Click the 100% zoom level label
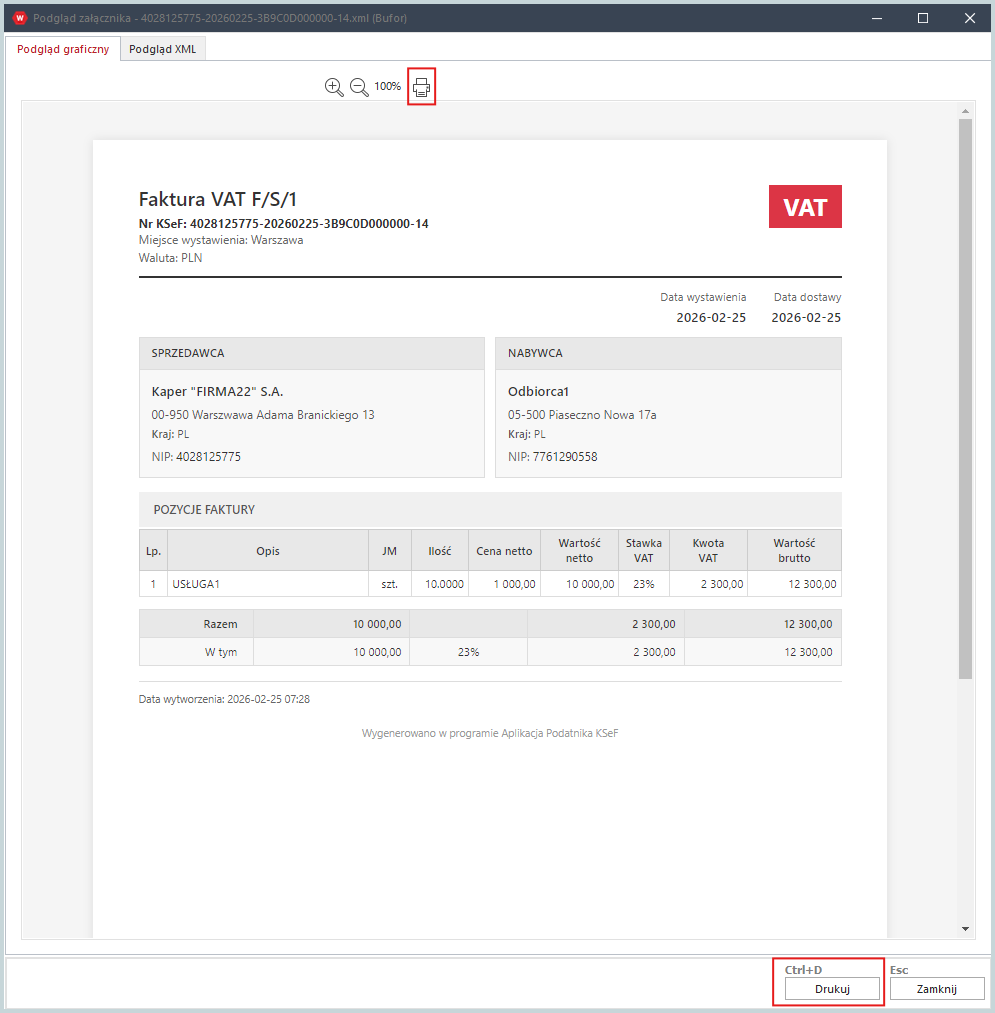Image resolution: width=995 pixels, height=1013 pixels. point(387,87)
